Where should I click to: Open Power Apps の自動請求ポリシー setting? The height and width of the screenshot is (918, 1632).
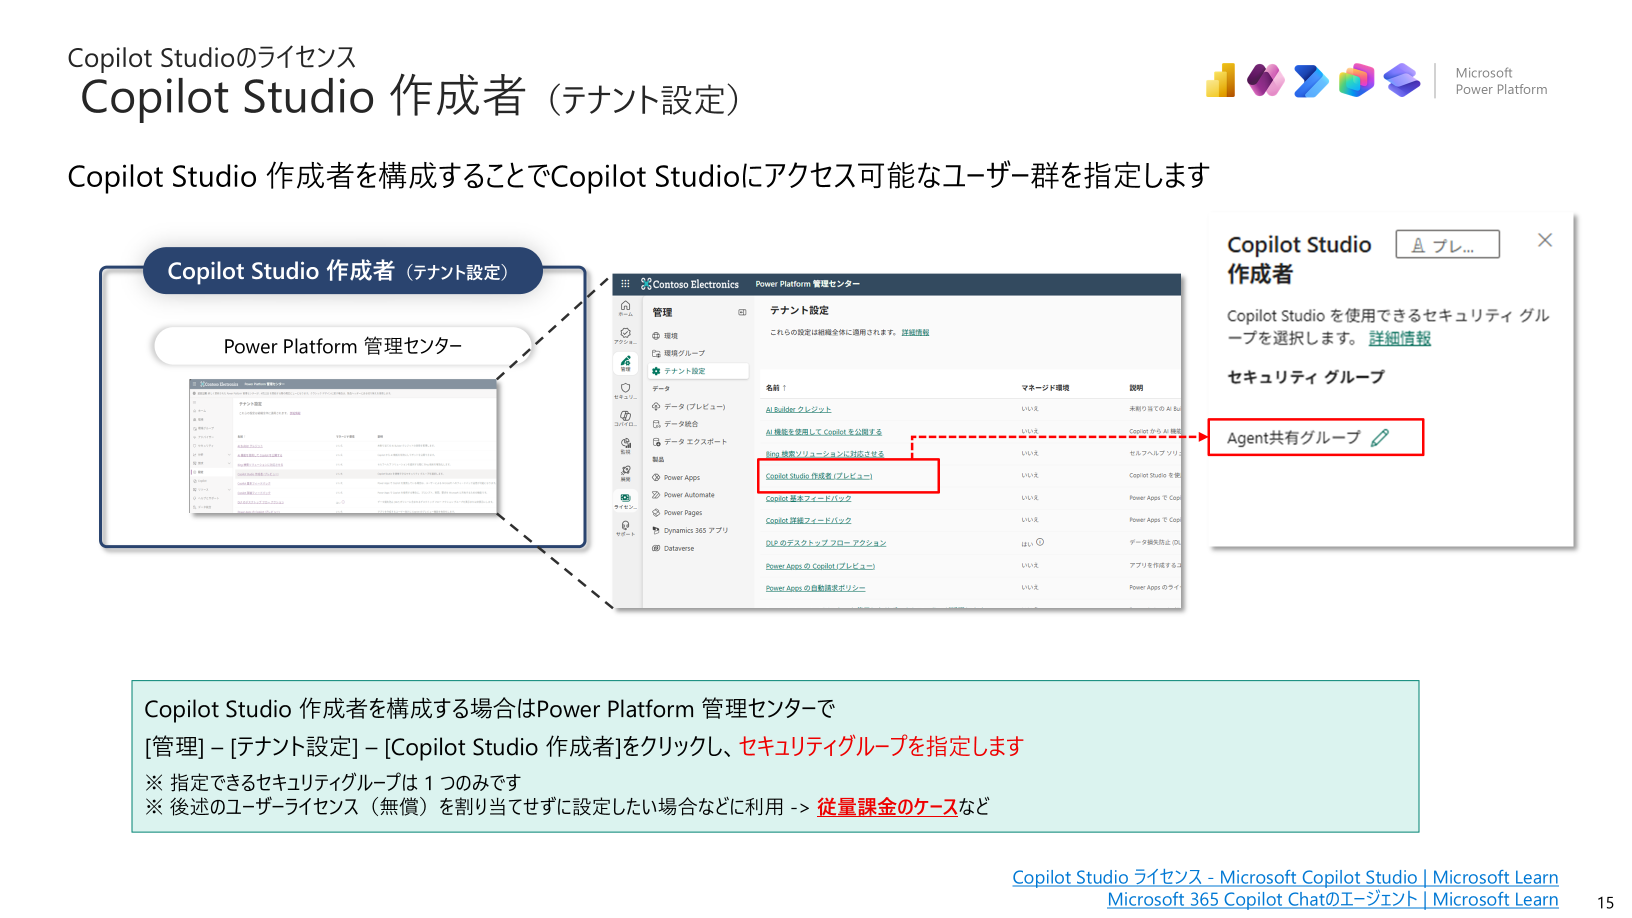pyautogui.click(x=815, y=588)
